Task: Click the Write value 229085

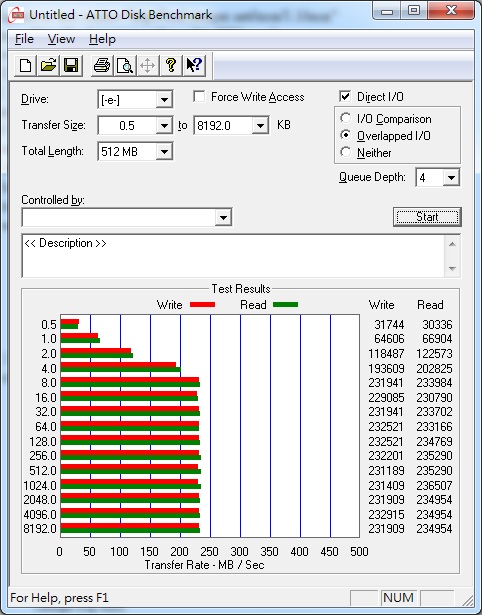Action: (x=386, y=398)
